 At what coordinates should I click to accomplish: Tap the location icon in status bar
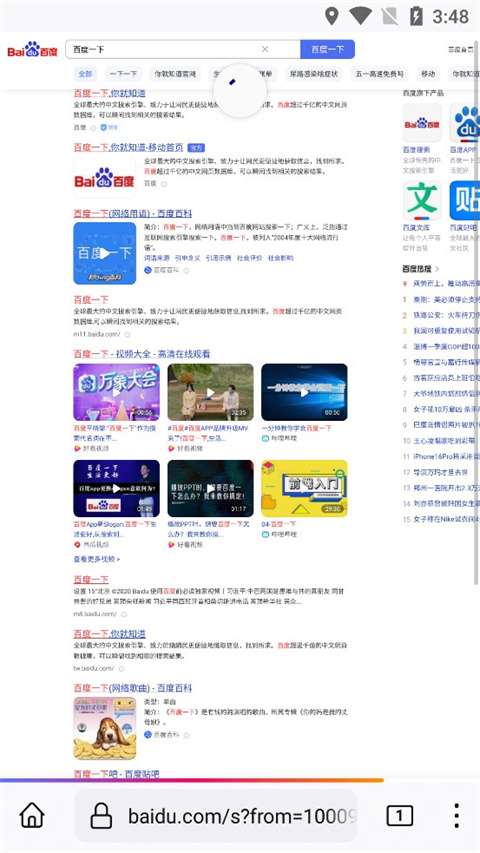tap(331, 16)
